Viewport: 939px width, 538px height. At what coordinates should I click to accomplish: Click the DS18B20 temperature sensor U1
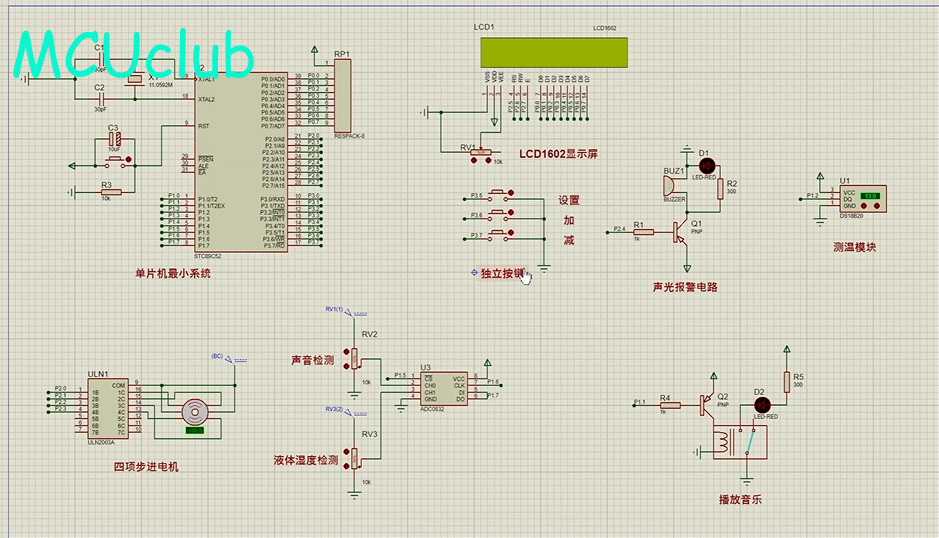tap(861, 198)
